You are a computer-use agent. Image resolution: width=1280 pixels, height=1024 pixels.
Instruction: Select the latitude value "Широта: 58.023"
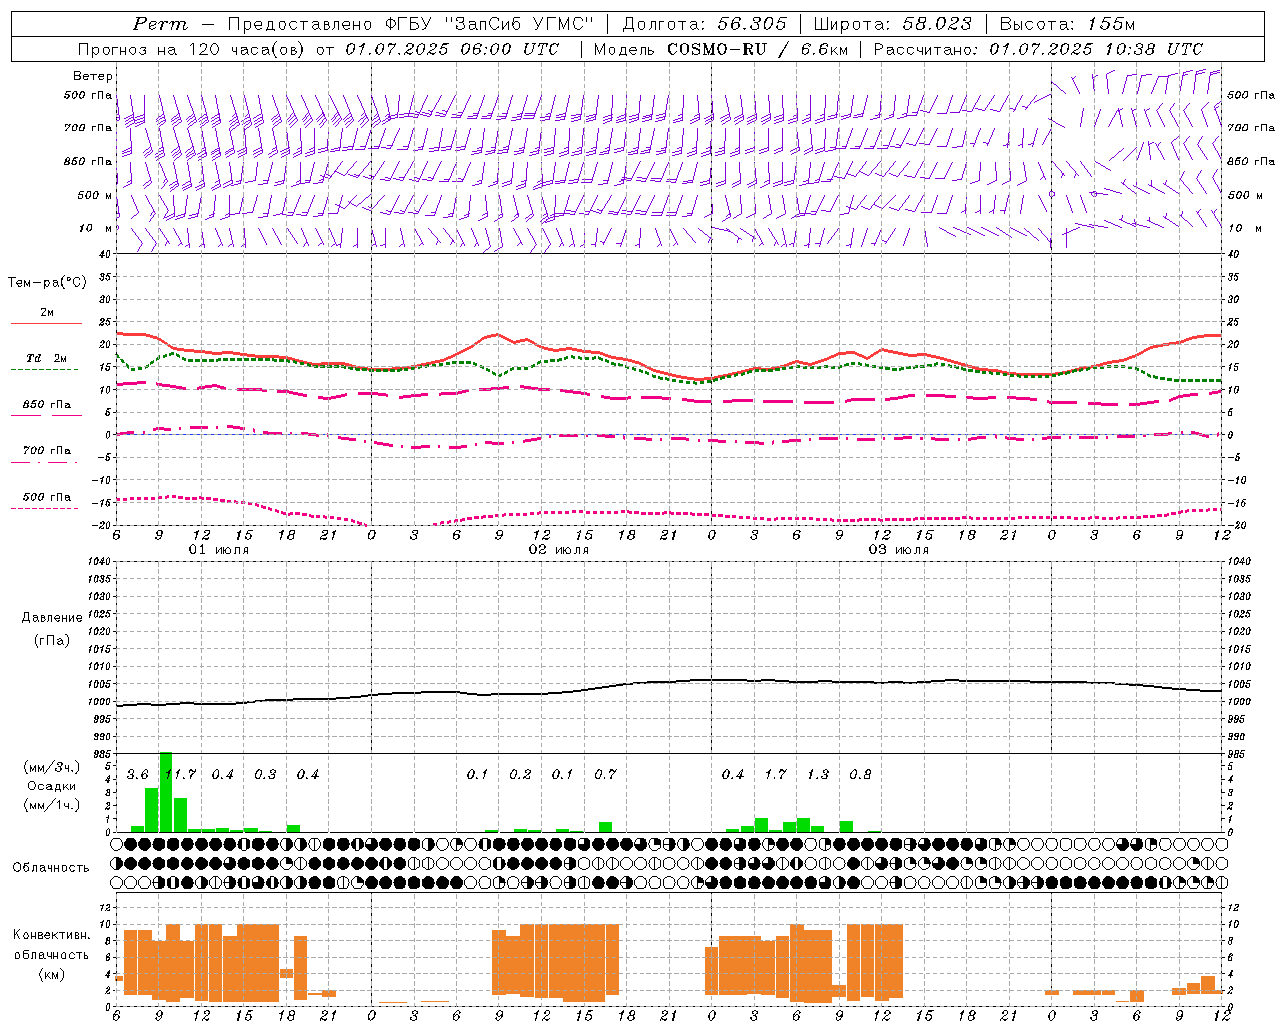click(892, 24)
